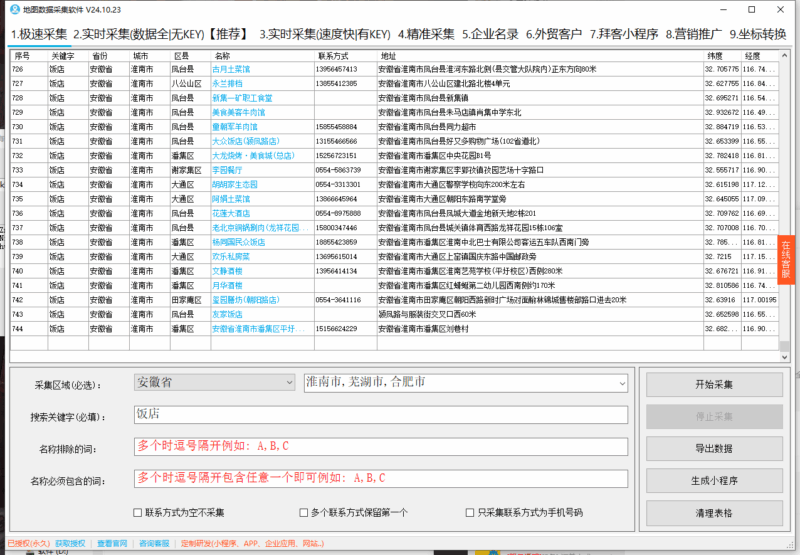800x555 pixels.
Task: Click 导出数据 button
Action: tap(714, 449)
